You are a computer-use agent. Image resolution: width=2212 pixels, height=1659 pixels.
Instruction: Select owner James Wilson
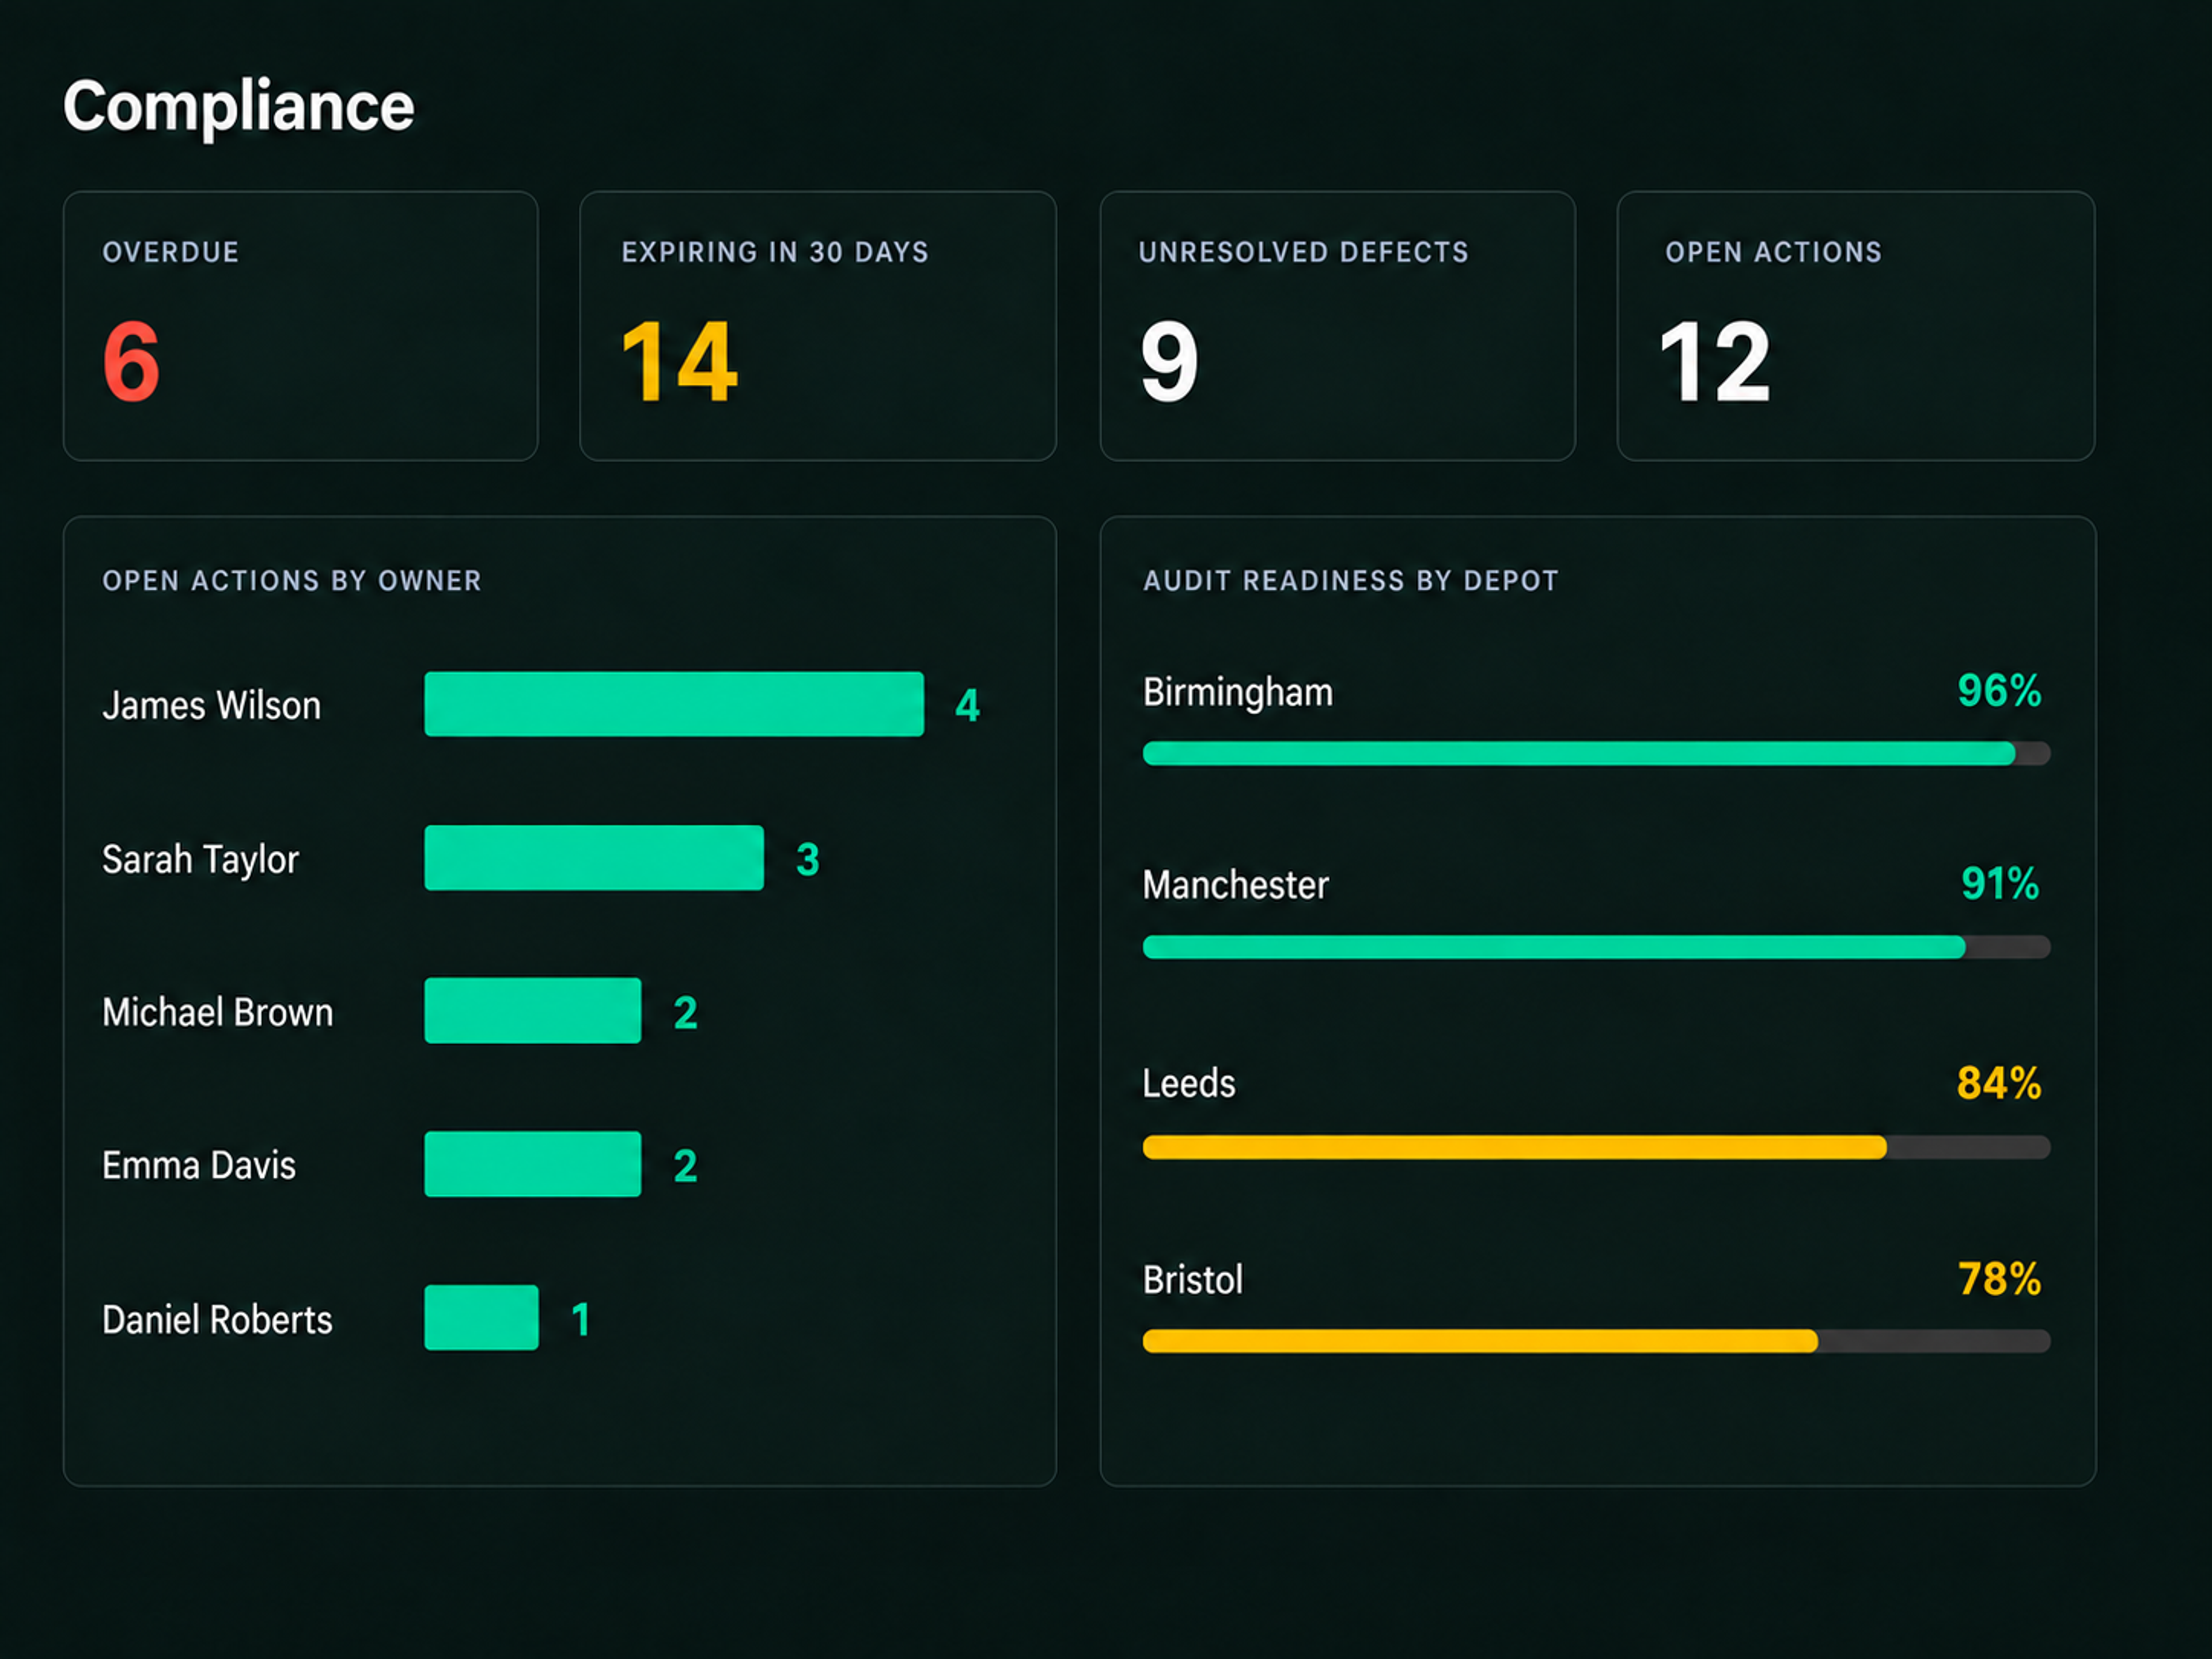pyautogui.click(x=212, y=705)
